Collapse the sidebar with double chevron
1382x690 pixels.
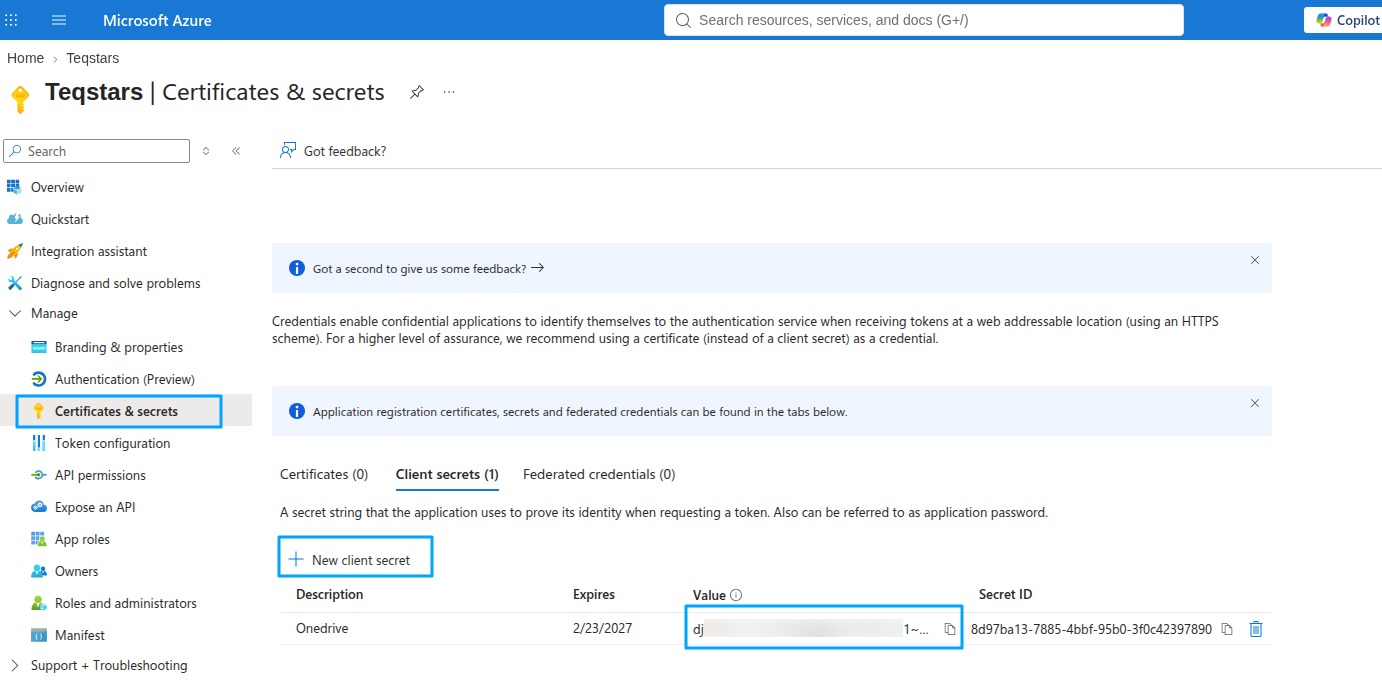pos(236,151)
